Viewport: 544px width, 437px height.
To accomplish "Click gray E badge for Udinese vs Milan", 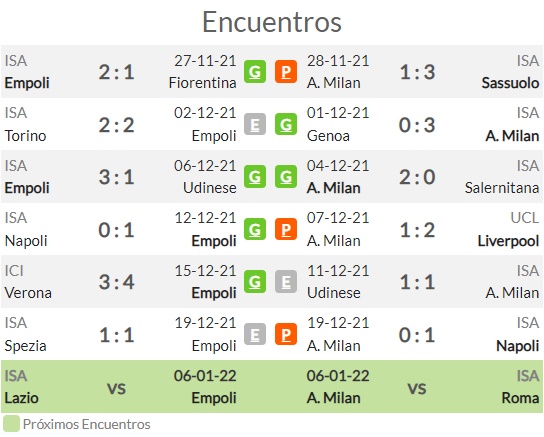I will click(x=286, y=282).
